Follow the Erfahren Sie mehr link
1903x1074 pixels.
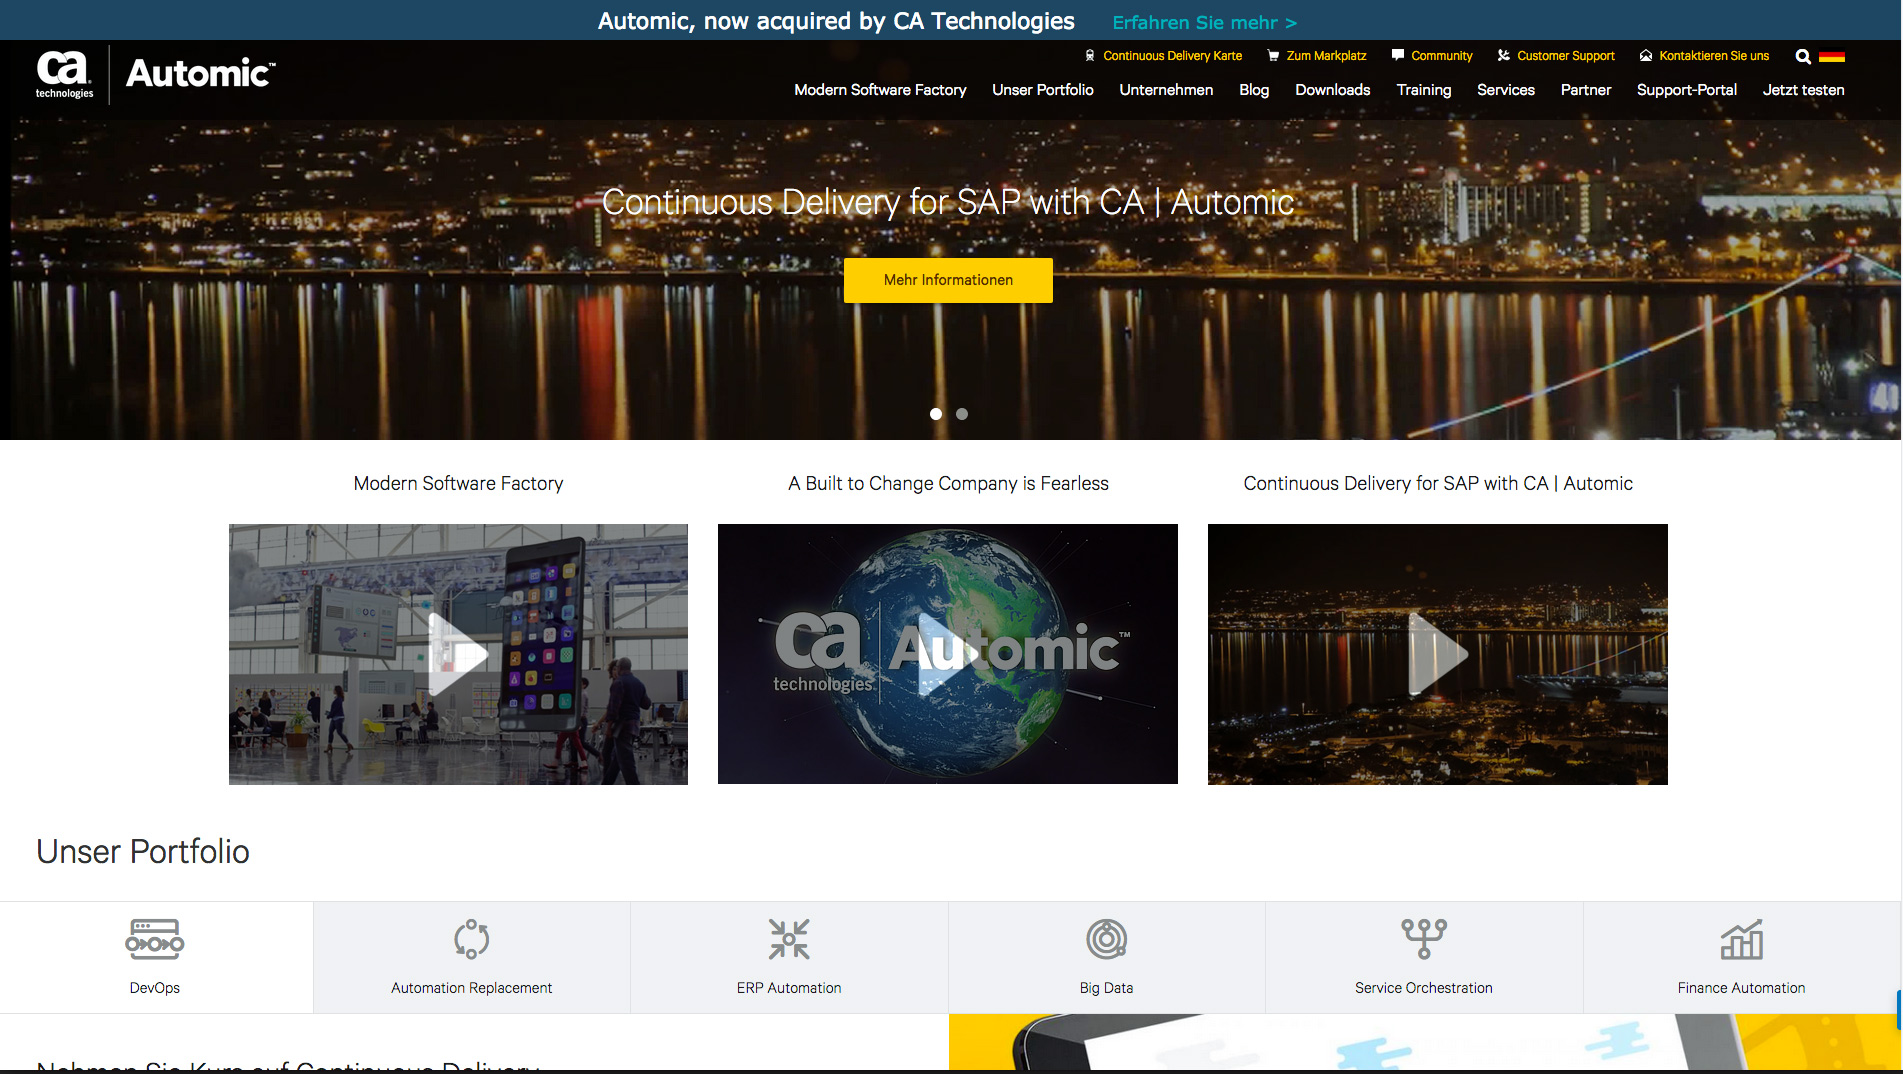[x=1204, y=22]
